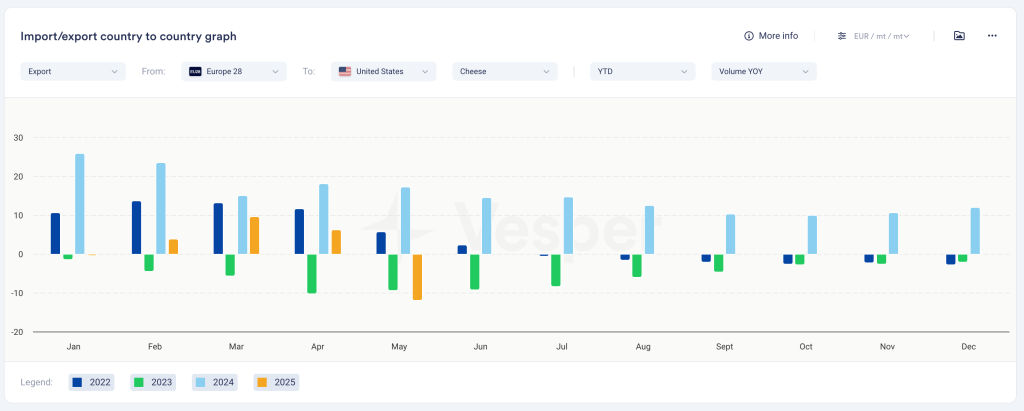Toggle the 2022 legend series
Viewport: 1024px width, 411px height.
(x=91, y=382)
